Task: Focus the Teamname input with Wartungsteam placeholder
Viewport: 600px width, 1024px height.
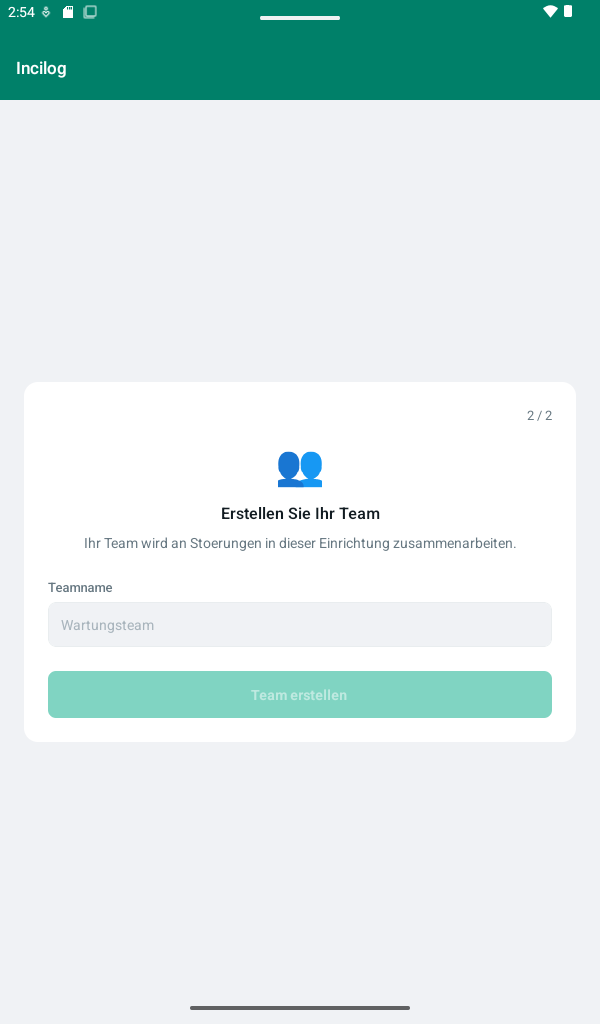Action: pos(300,624)
